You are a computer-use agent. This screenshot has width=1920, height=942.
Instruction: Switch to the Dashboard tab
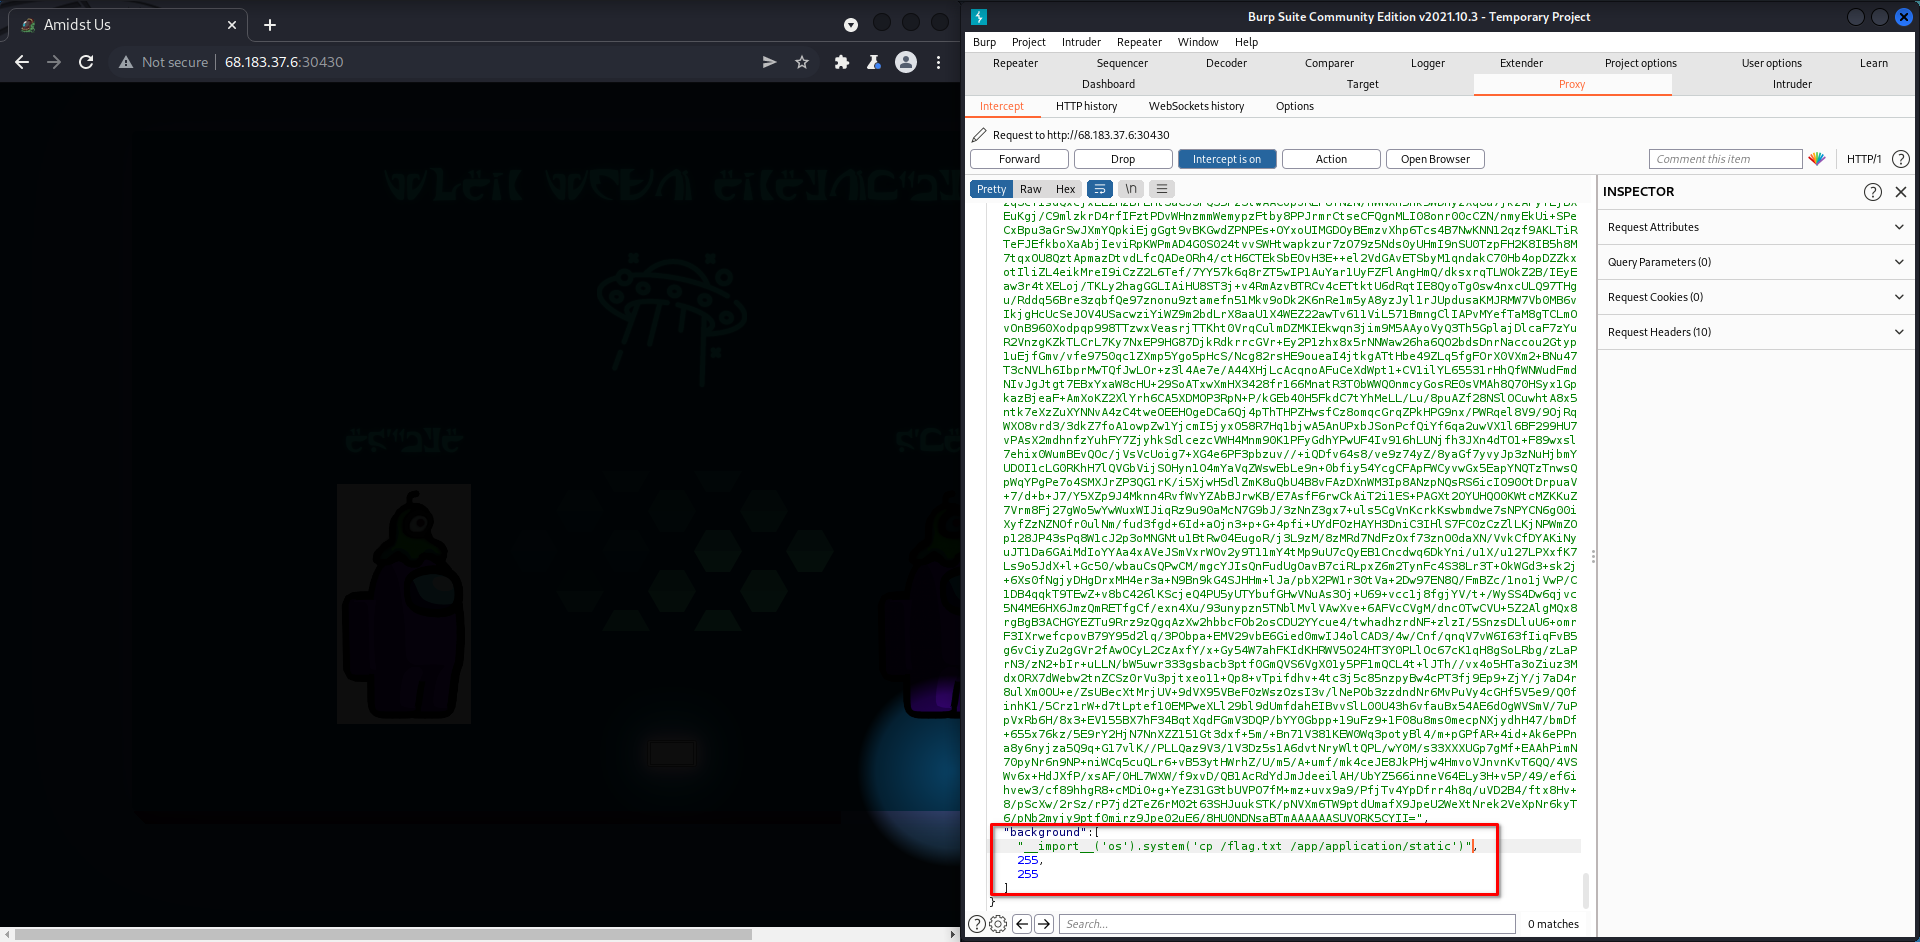[1108, 84]
